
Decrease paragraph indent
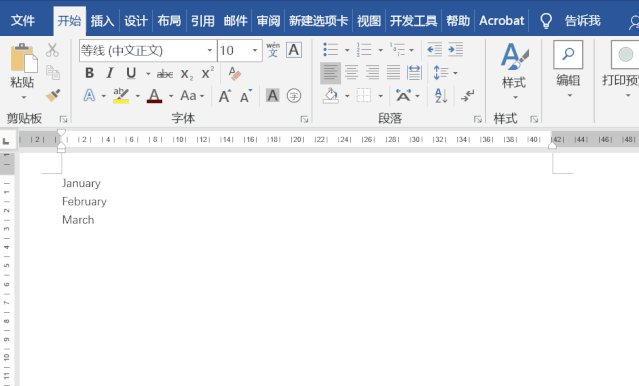coord(434,50)
